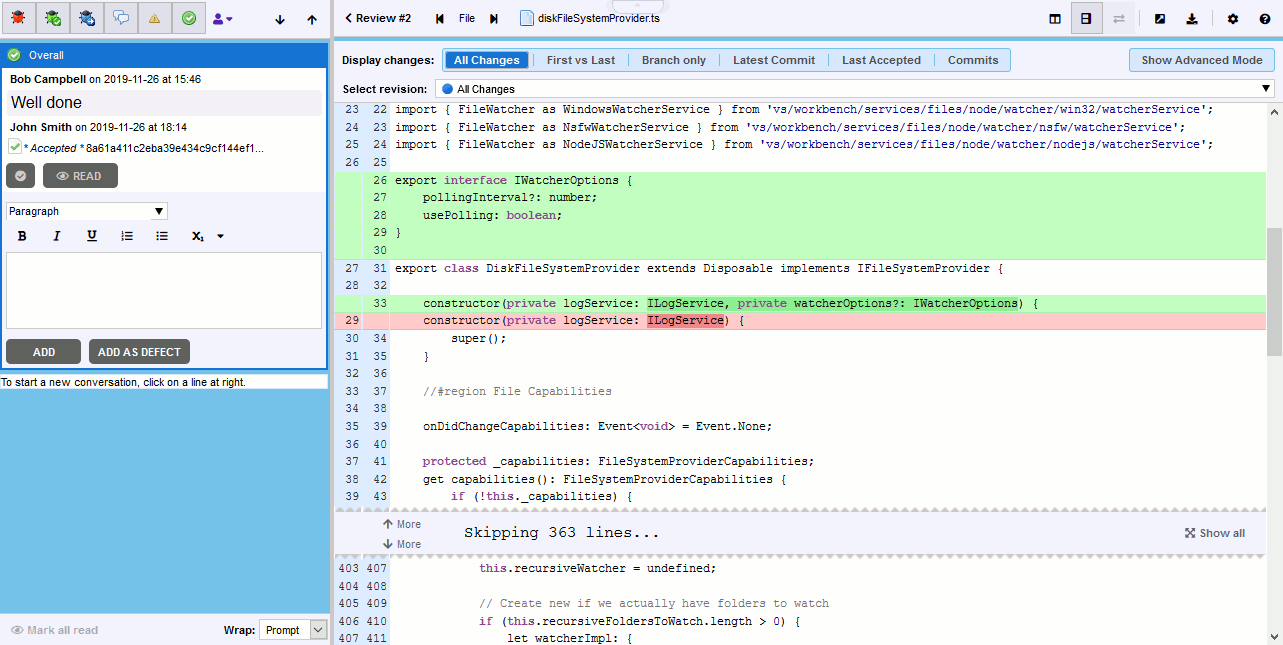
Task: Click inside the comment text box
Action: coord(164,290)
